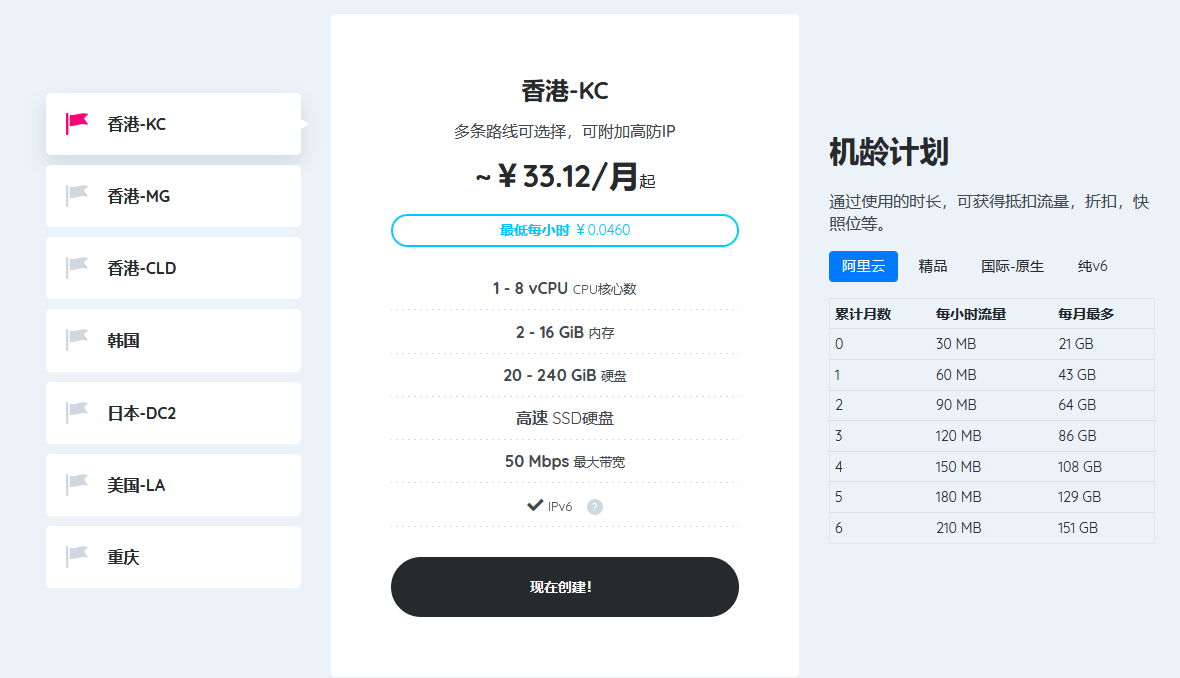Select the 香港-KC region label
Screen dimensions: 1180x678
(136, 124)
